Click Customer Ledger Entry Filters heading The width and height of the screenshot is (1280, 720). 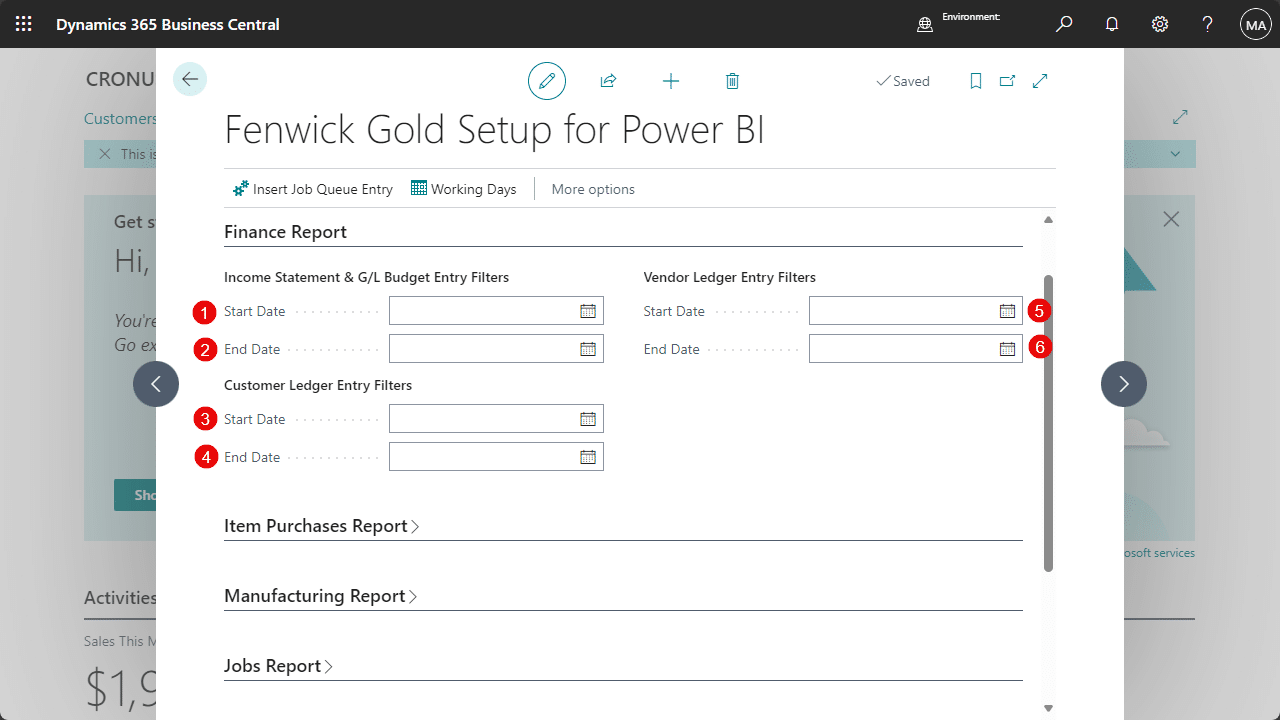tap(318, 385)
